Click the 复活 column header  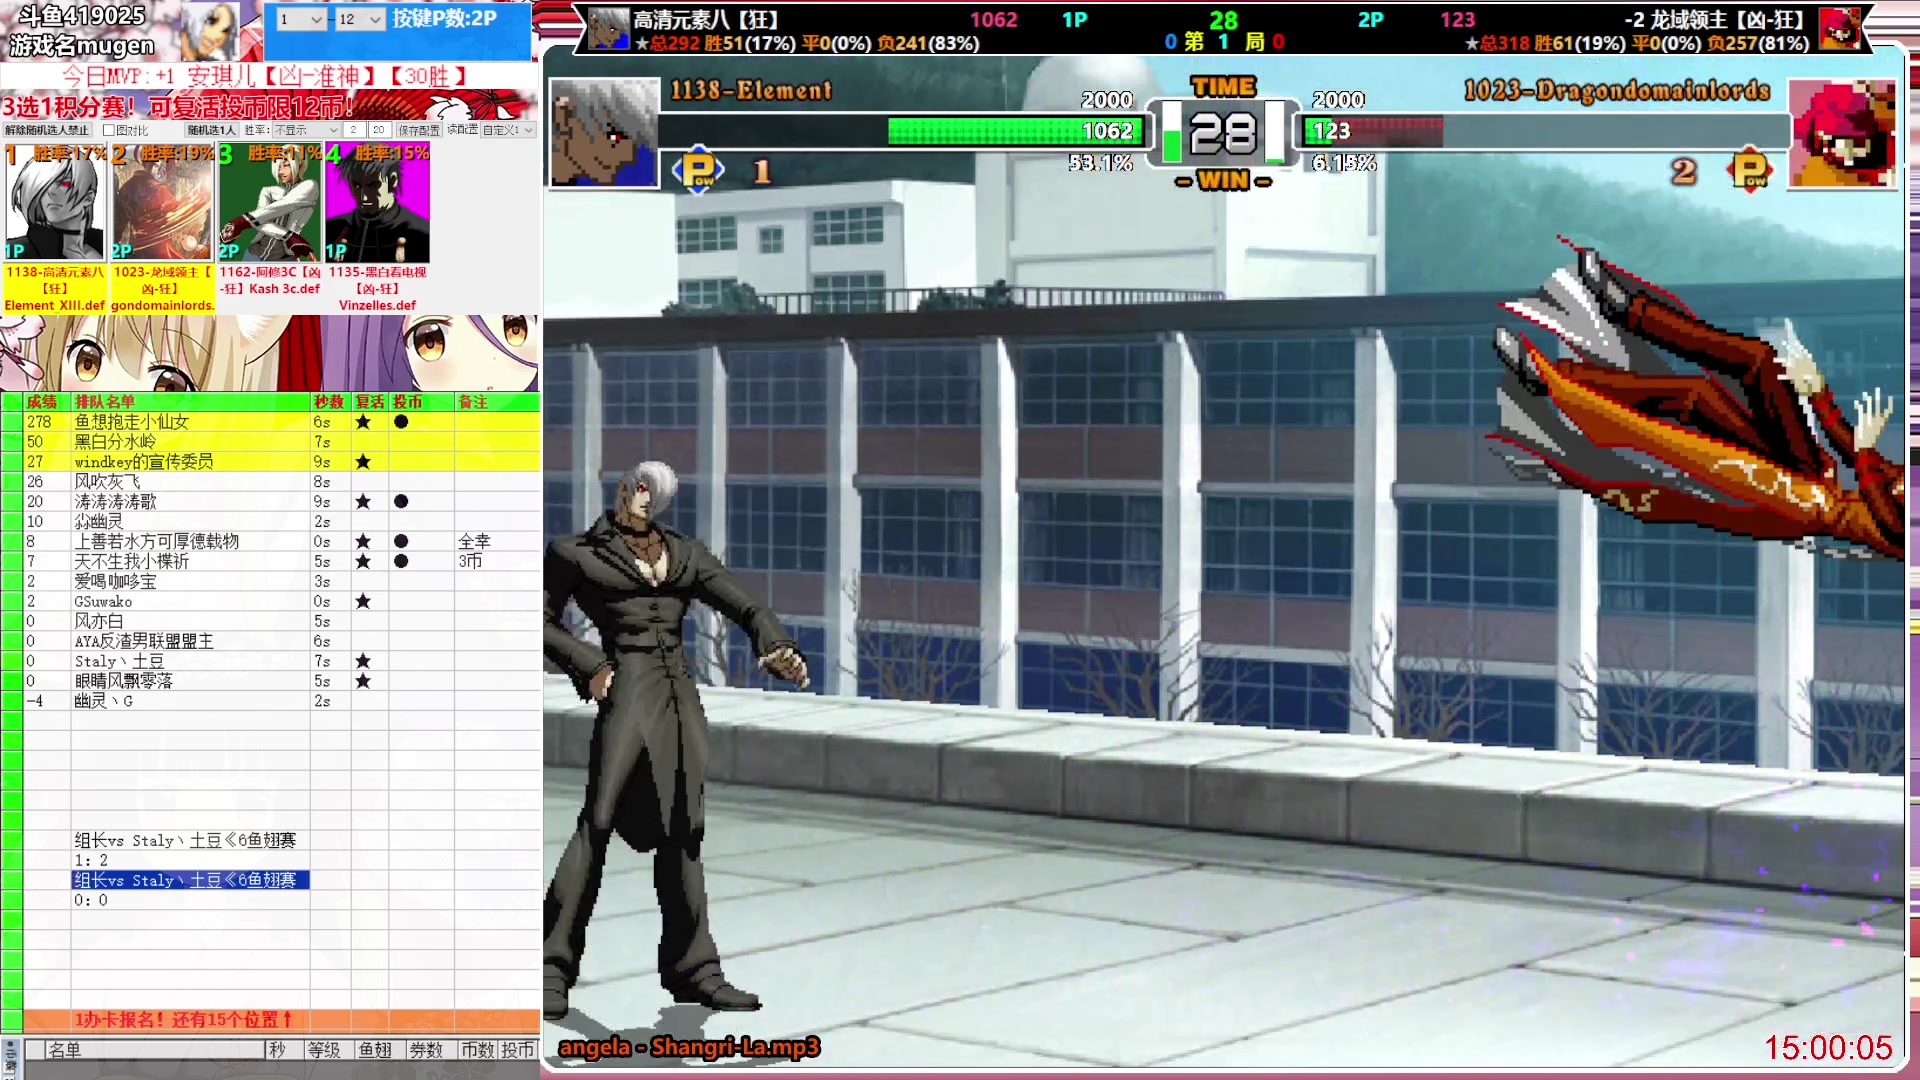pos(370,401)
